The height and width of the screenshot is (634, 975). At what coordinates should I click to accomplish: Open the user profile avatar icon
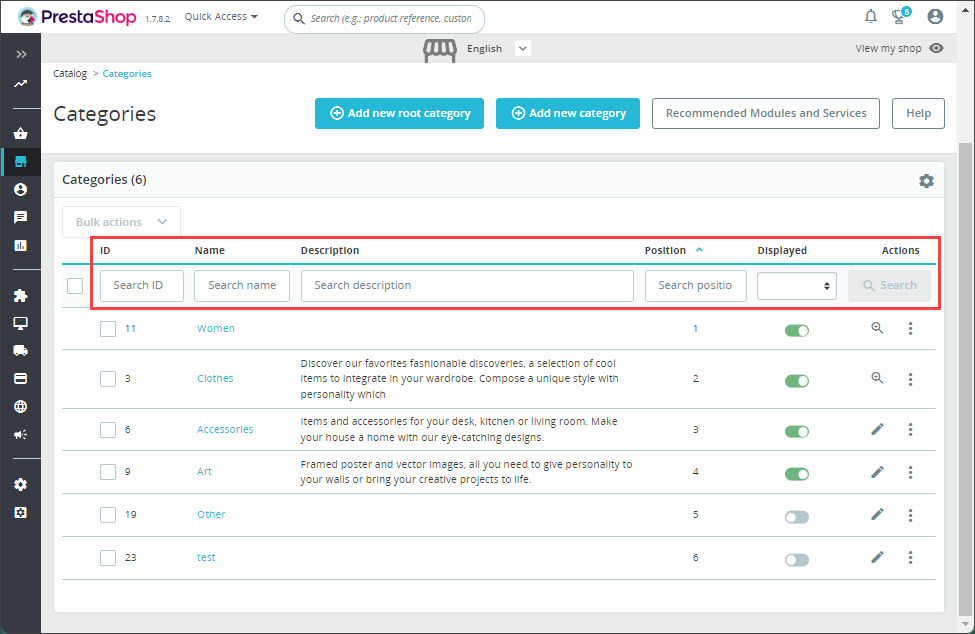point(935,16)
